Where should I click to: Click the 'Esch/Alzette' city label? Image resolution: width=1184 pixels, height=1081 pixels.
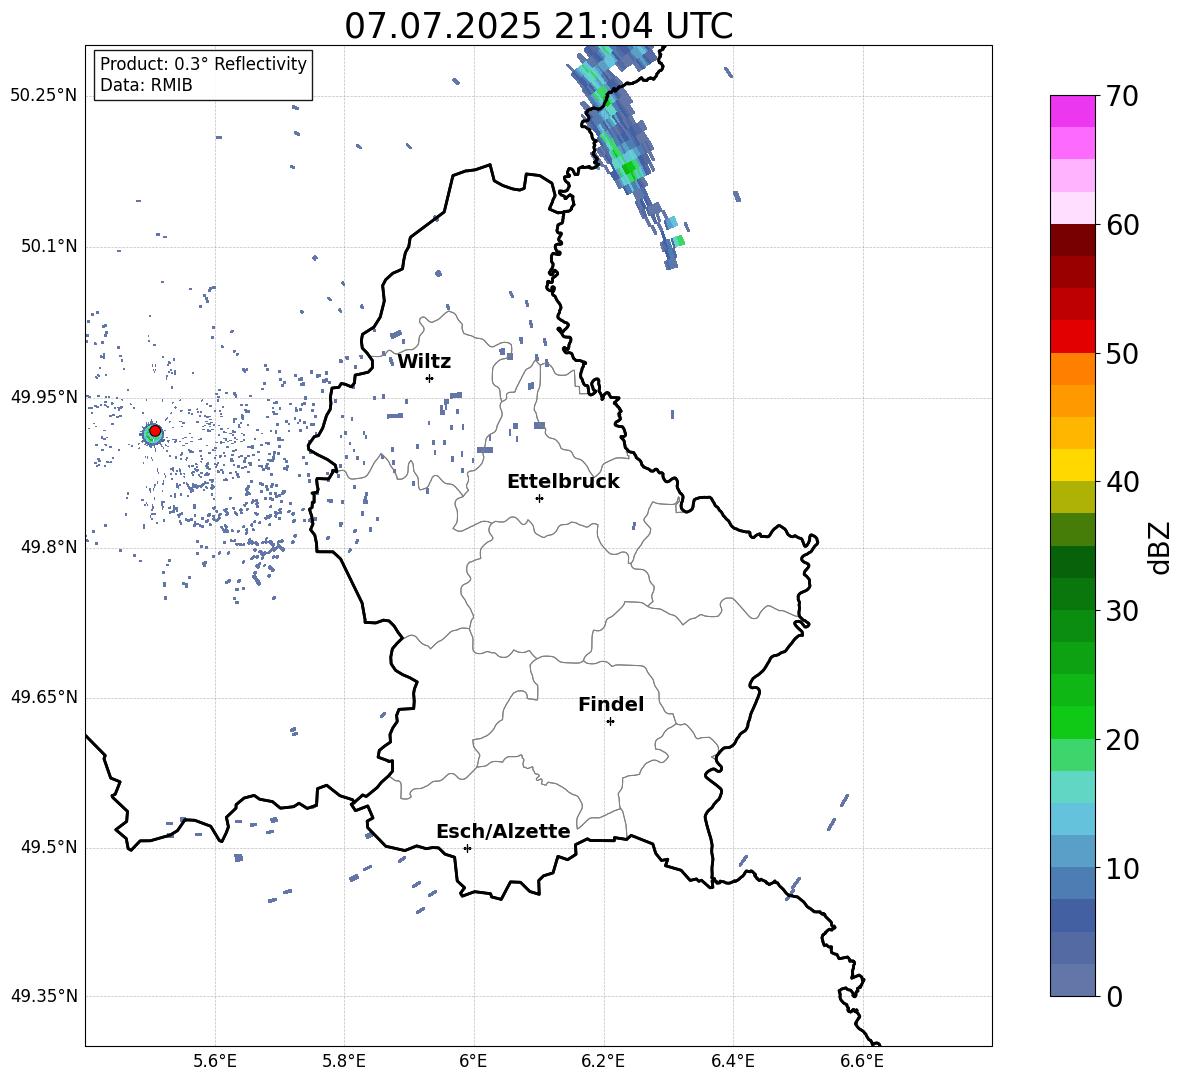[x=503, y=831]
